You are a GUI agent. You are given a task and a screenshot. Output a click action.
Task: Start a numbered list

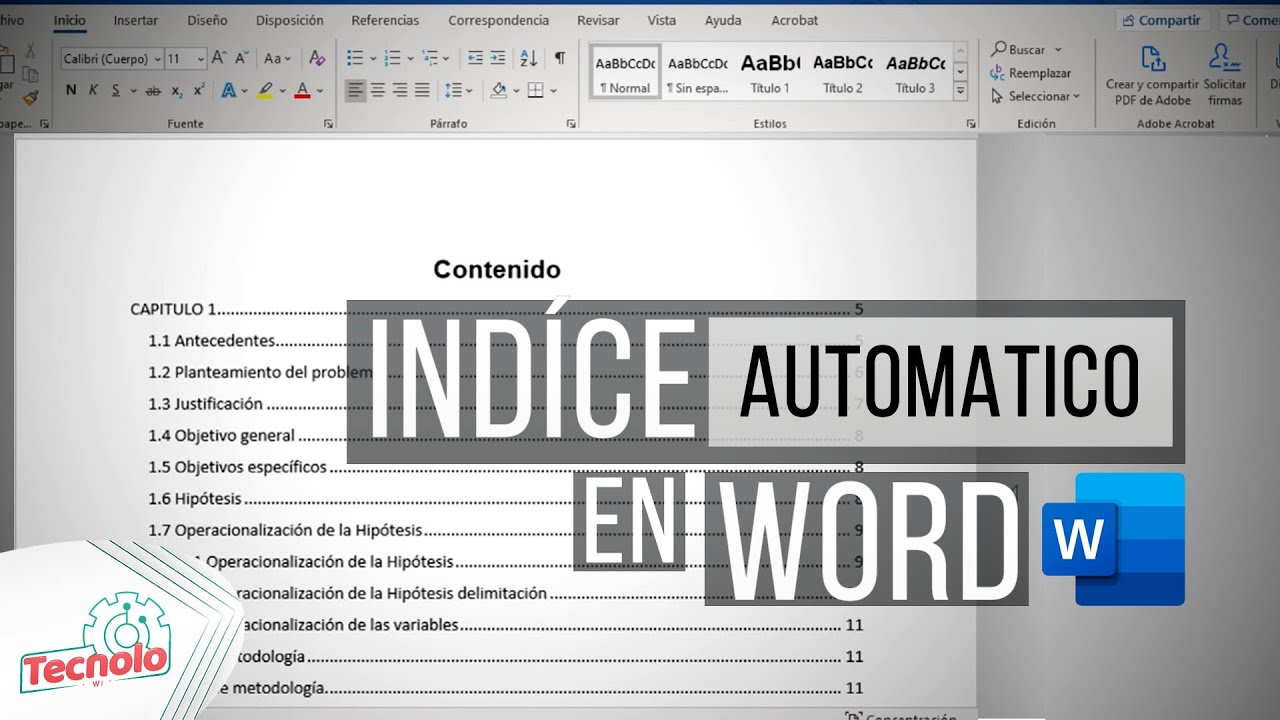tap(392, 59)
